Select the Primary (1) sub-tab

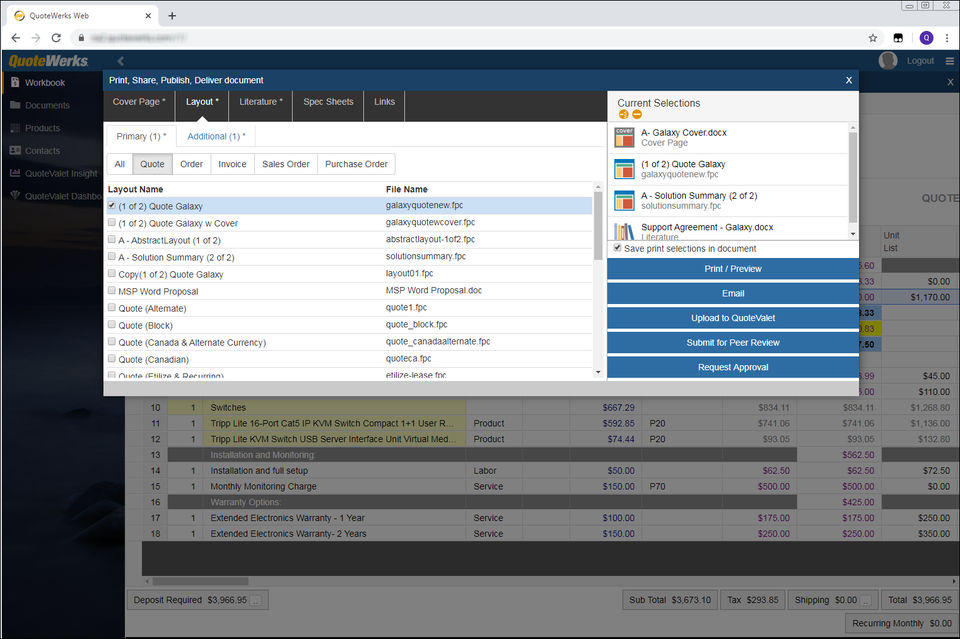point(141,136)
